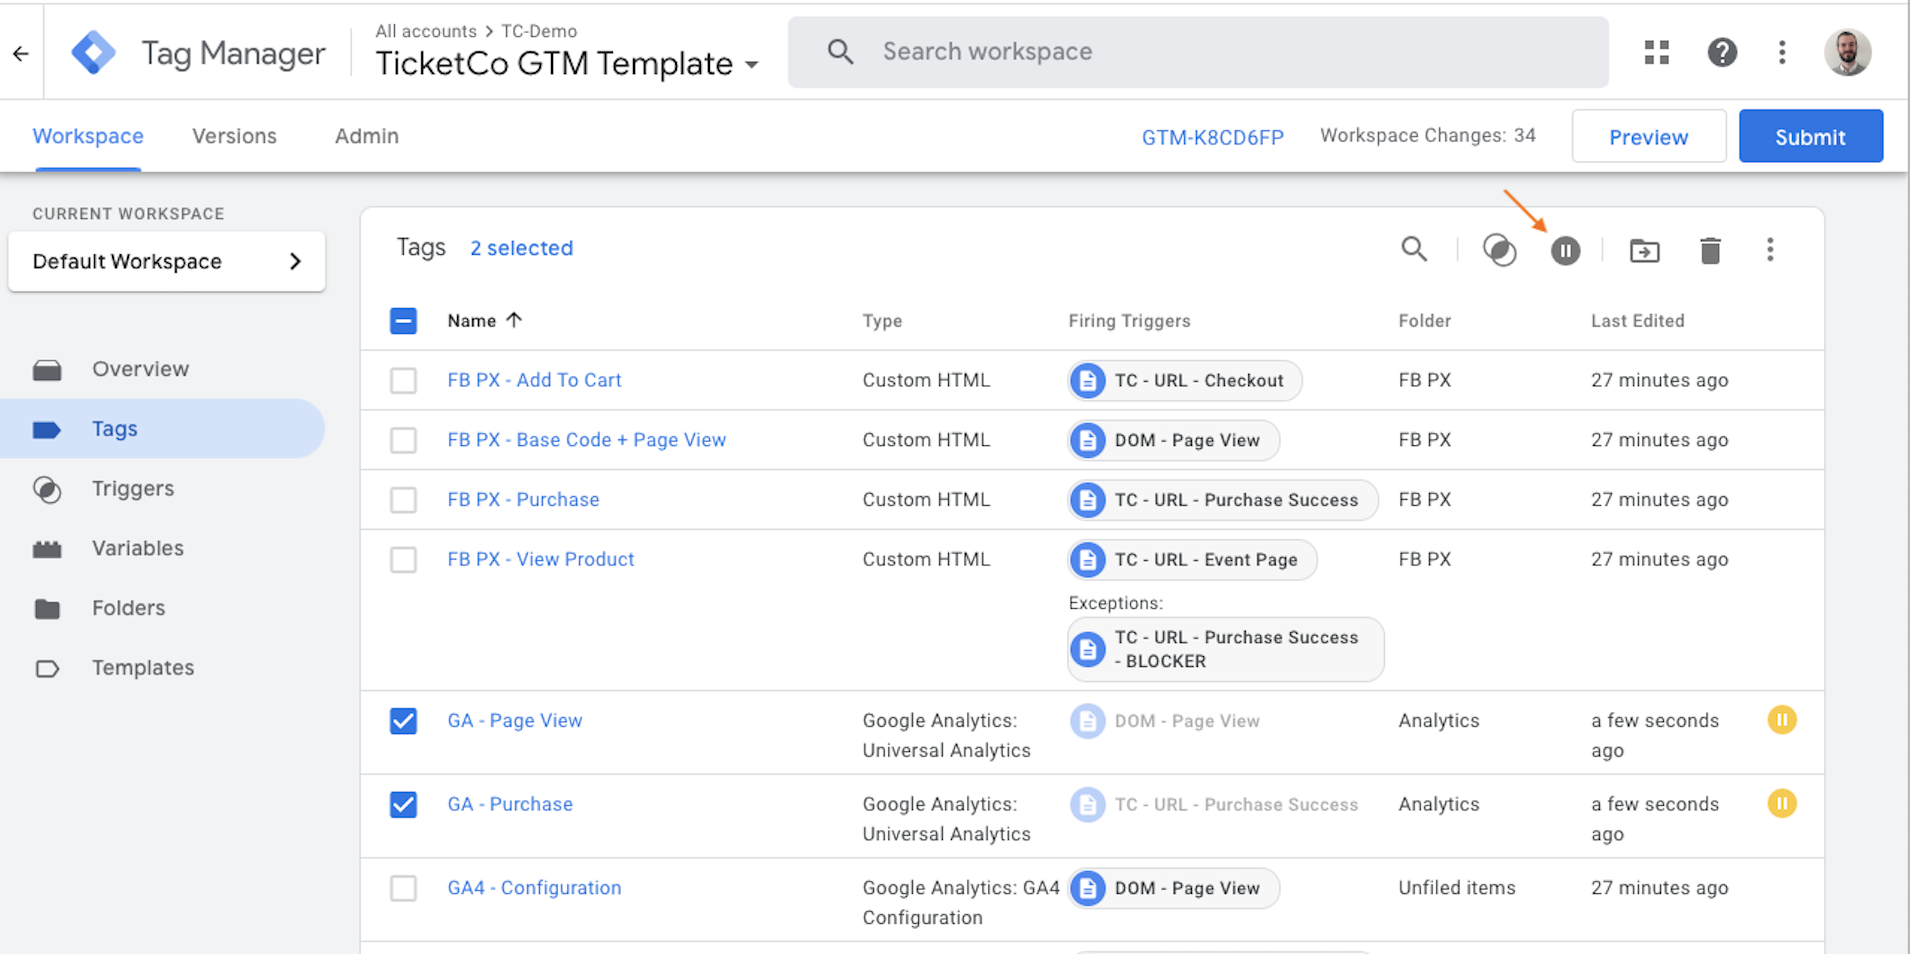Click the Variables sidebar icon
1910x954 pixels.
pyautogui.click(x=47, y=549)
